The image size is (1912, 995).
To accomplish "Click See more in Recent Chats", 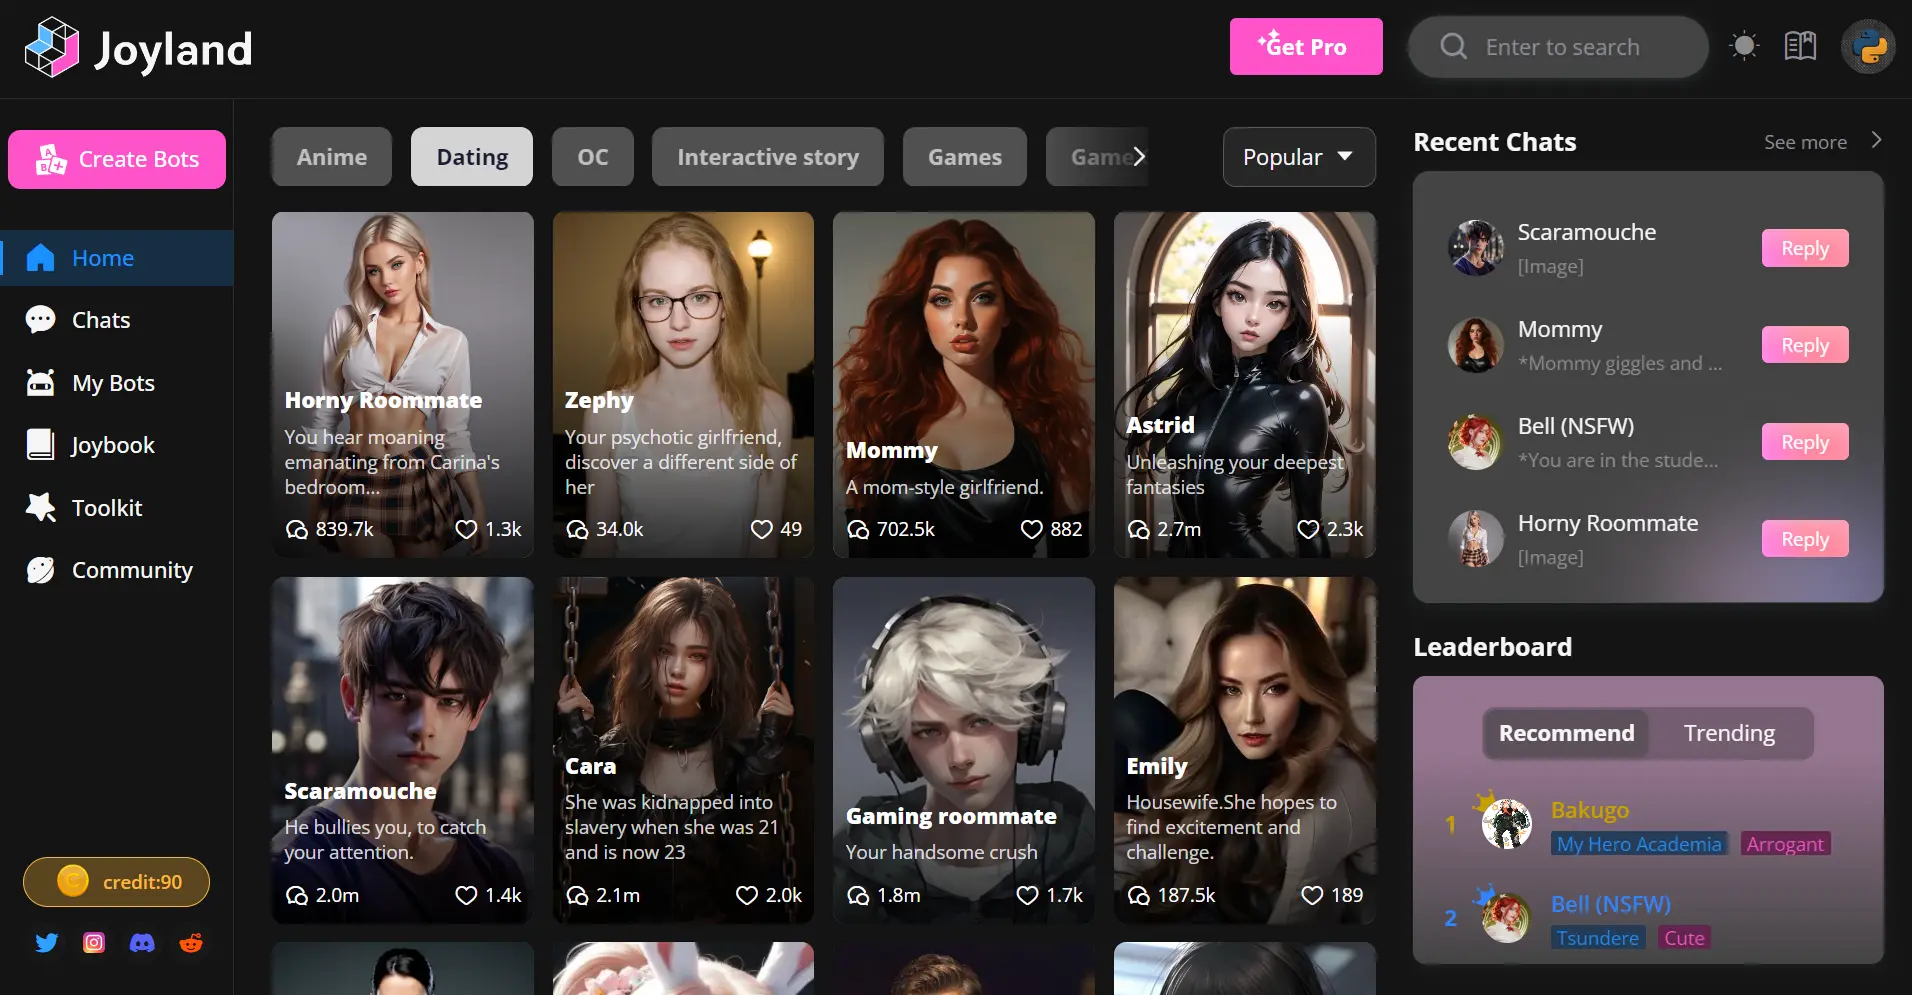I will pos(1805,142).
